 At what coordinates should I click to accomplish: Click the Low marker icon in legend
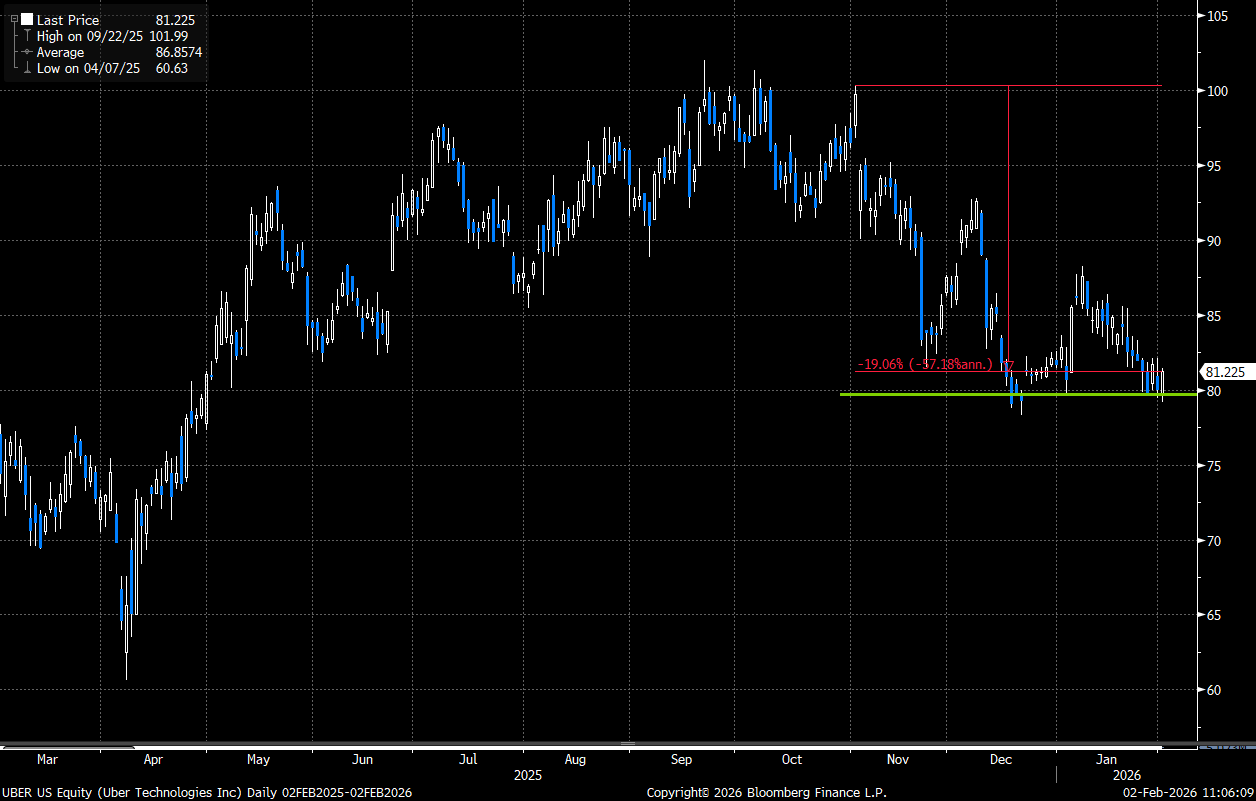point(26,68)
